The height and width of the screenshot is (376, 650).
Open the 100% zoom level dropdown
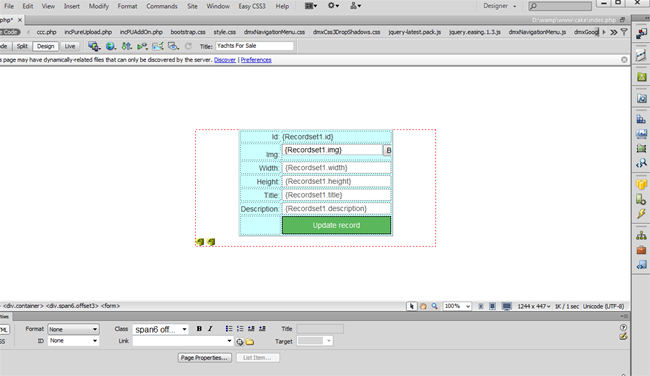click(457, 306)
